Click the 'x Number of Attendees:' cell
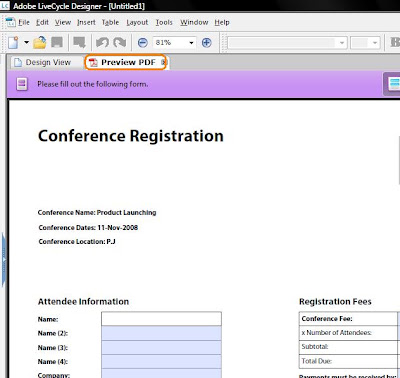This screenshot has width=400, height=378. (348, 333)
